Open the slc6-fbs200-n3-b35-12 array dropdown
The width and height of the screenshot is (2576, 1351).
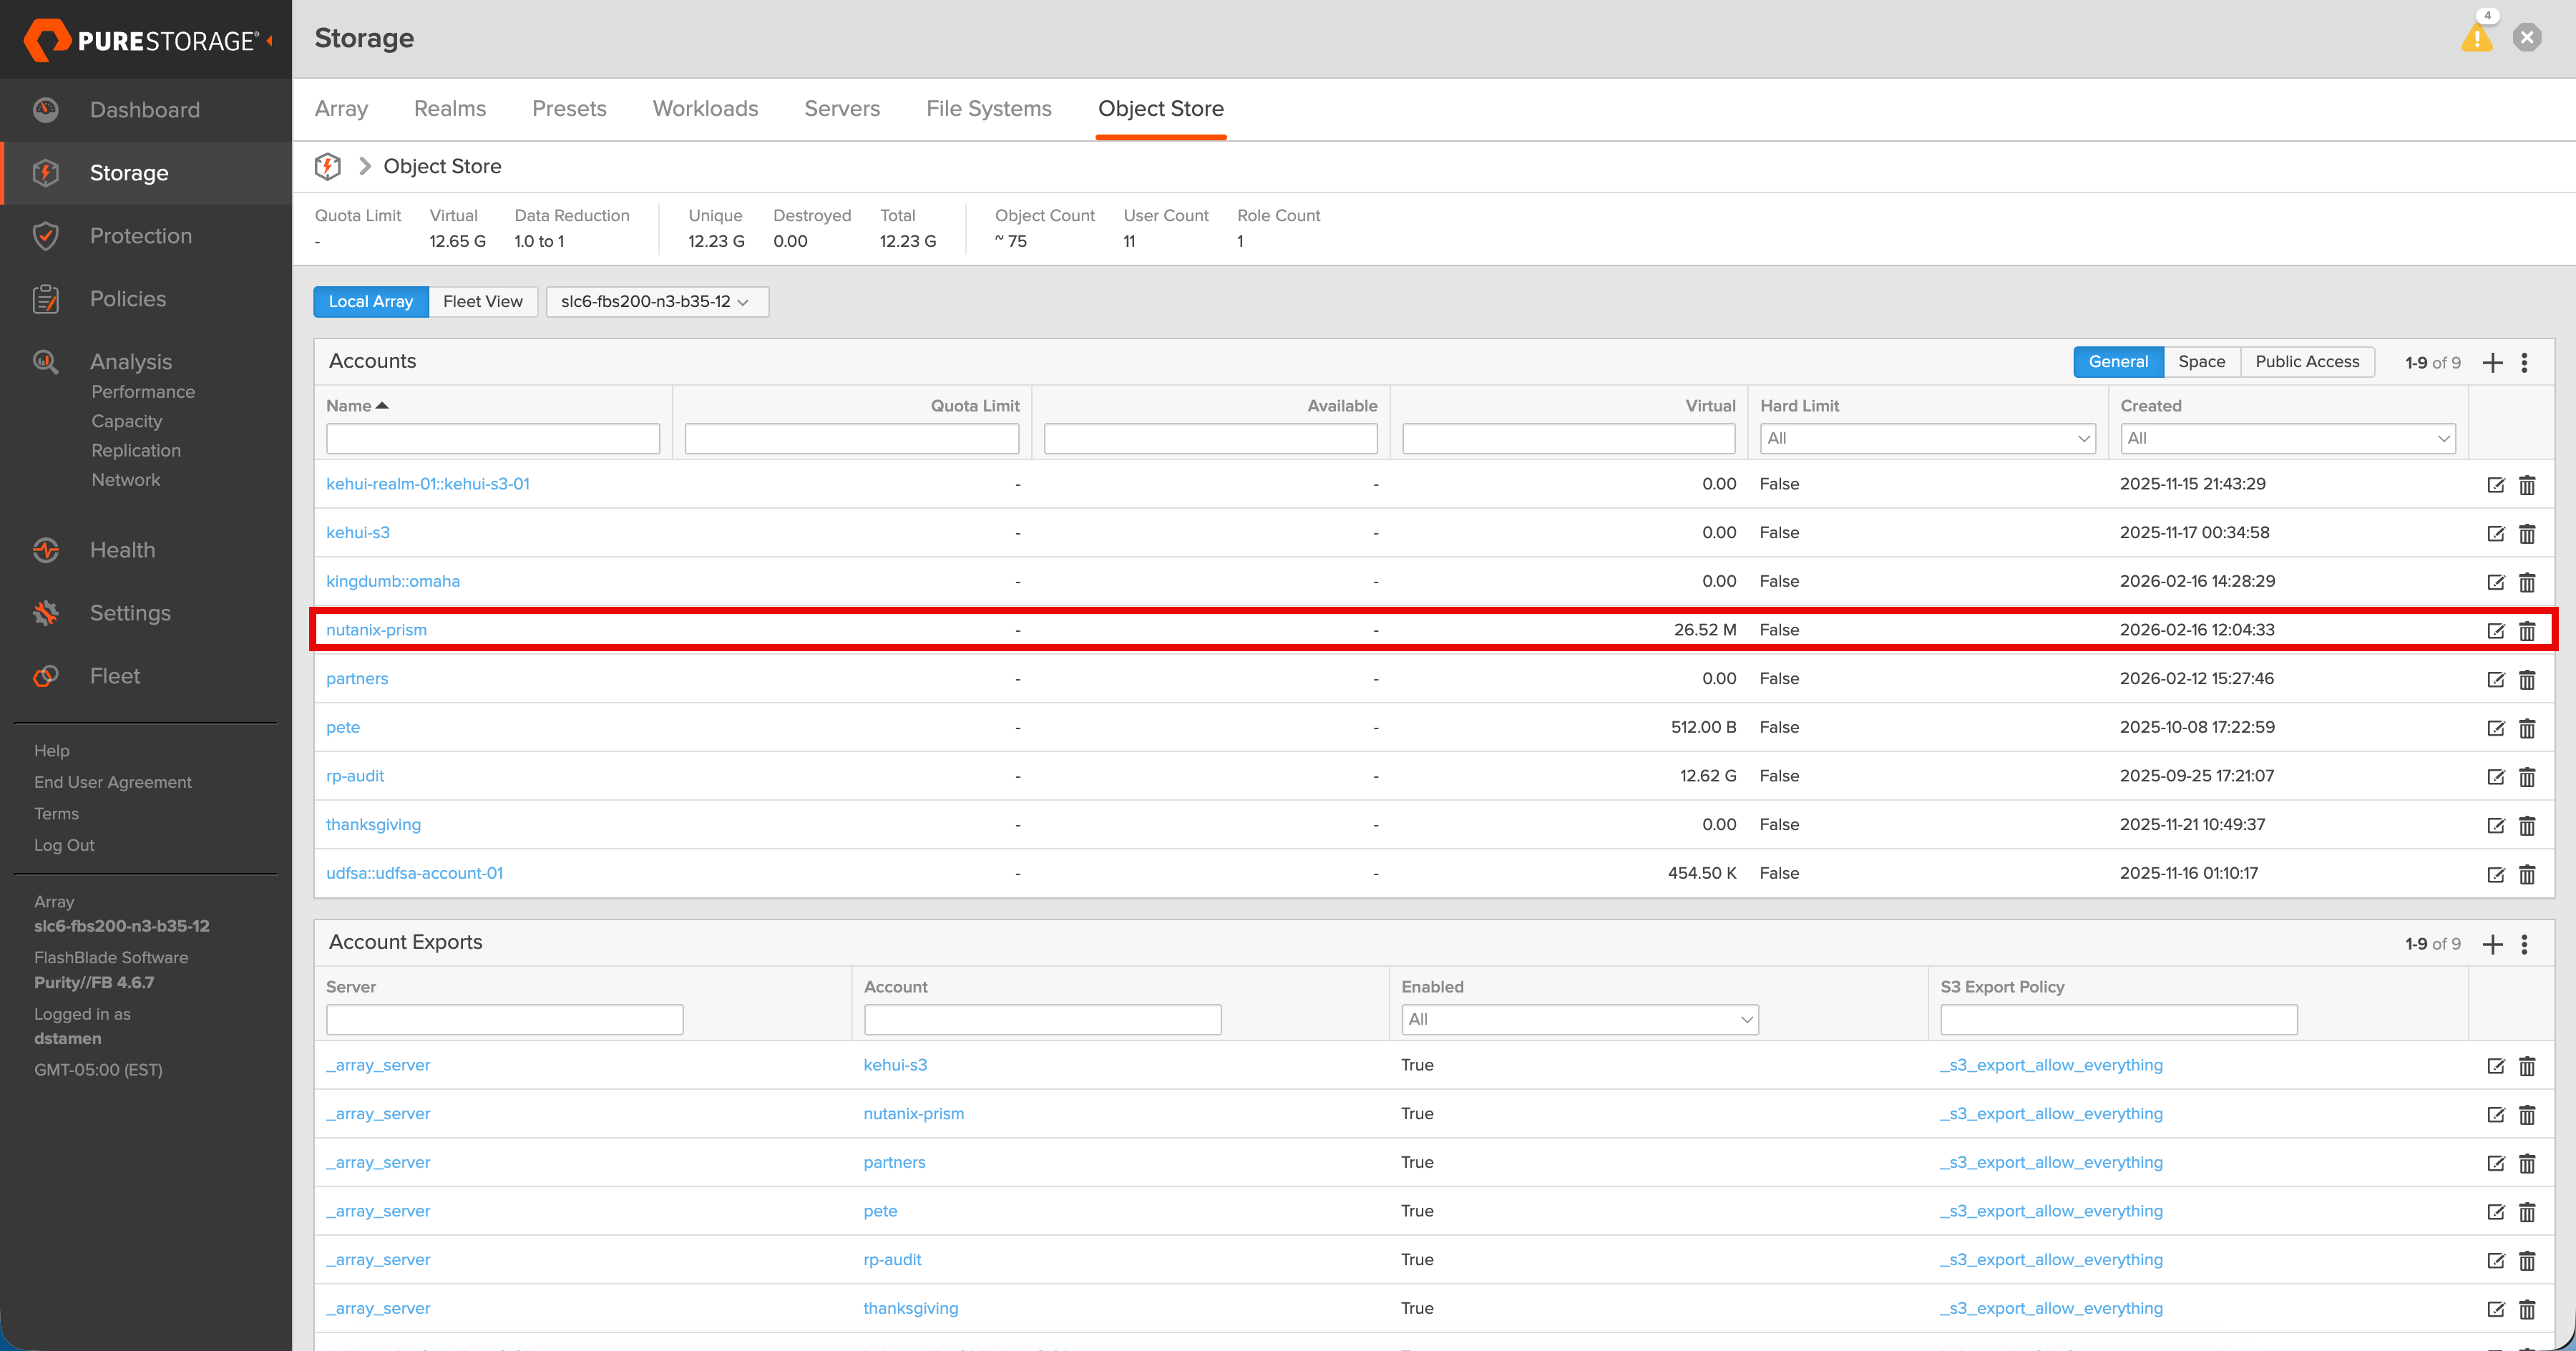click(x=656, y=302)
